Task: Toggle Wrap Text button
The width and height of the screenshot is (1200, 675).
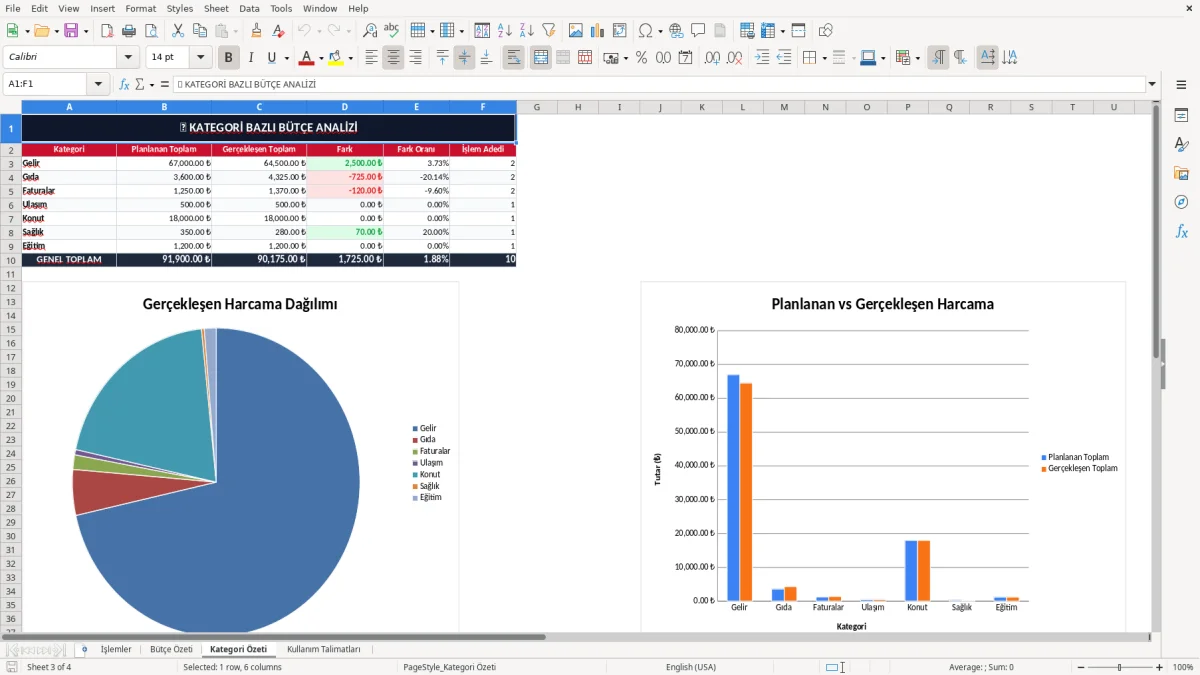Action: (514, 58)
